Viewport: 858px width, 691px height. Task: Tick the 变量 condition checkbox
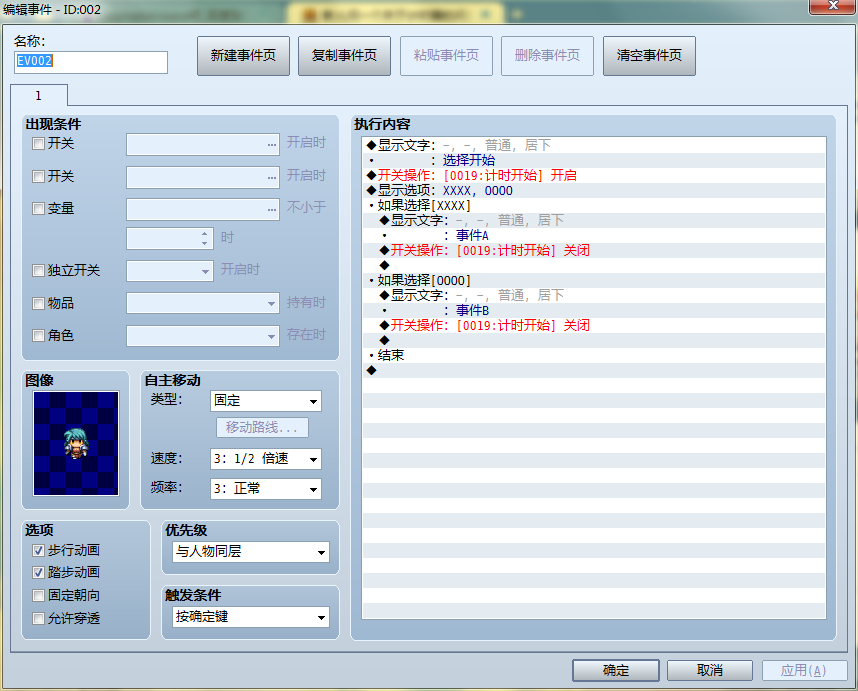[x=38, y=208]
